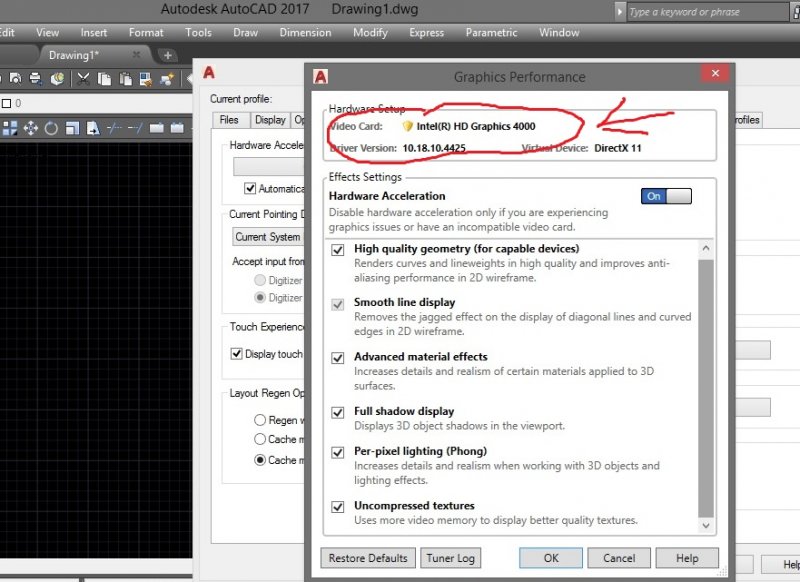Click effects list scroll up arrow

pos(706,248)
